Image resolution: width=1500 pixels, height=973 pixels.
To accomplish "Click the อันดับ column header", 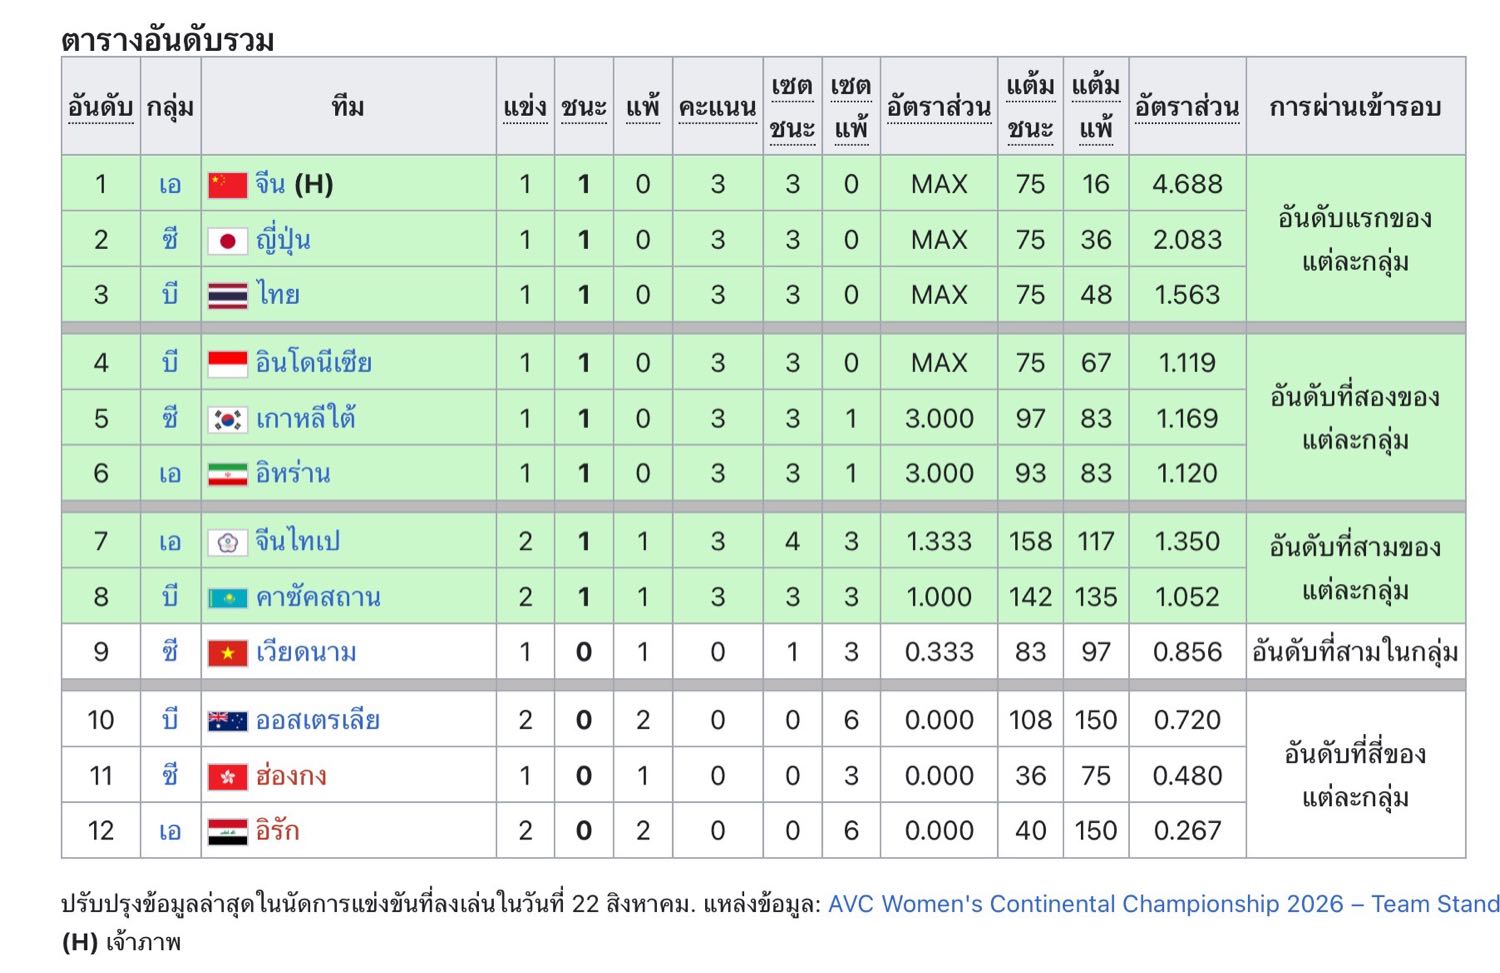I will 100,107.
